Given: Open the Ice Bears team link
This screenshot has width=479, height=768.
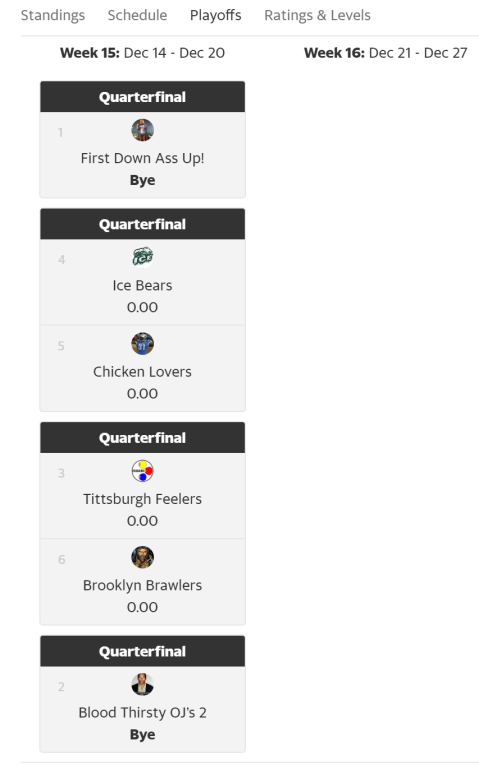Looking at the screenshot, I should point(143,286).
